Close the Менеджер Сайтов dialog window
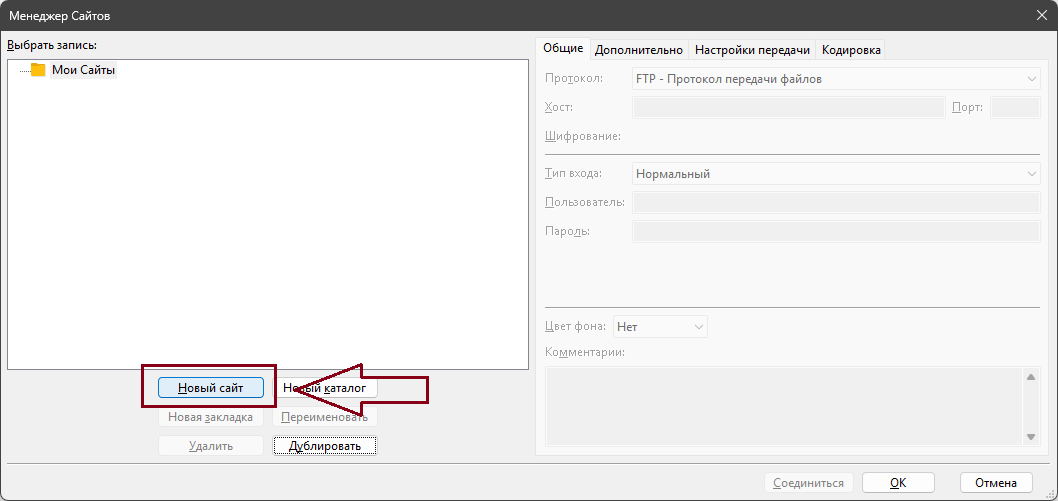The height and width of the screenshot is (501, 1058). pyautogui.click(x=1042, y=14)
